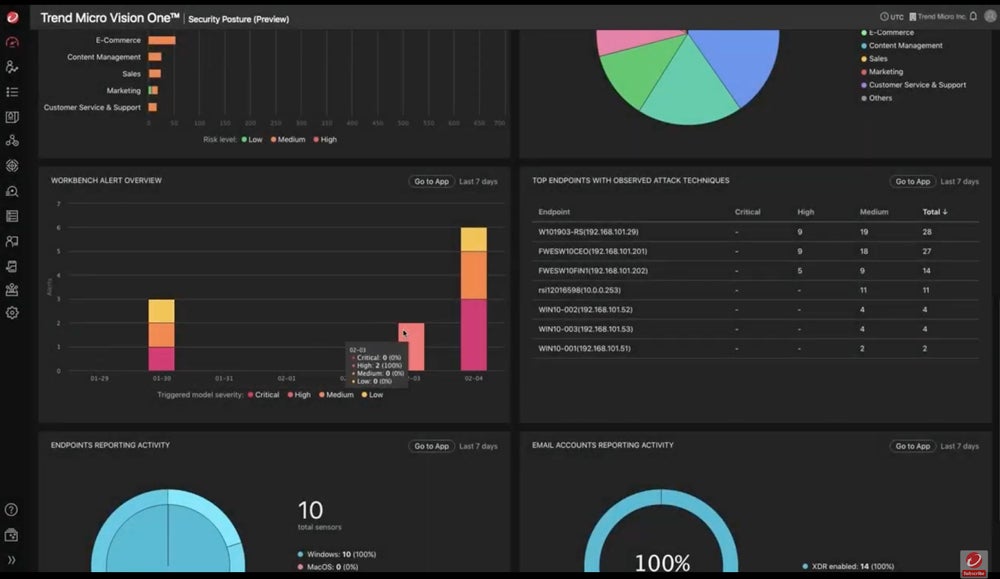Image resolution: width=1000 pixels, height=579 pixels.
Task: Toggle the Medium severity legend in Workbench chart
Action: pyautogui.click(x=335, y=395)
